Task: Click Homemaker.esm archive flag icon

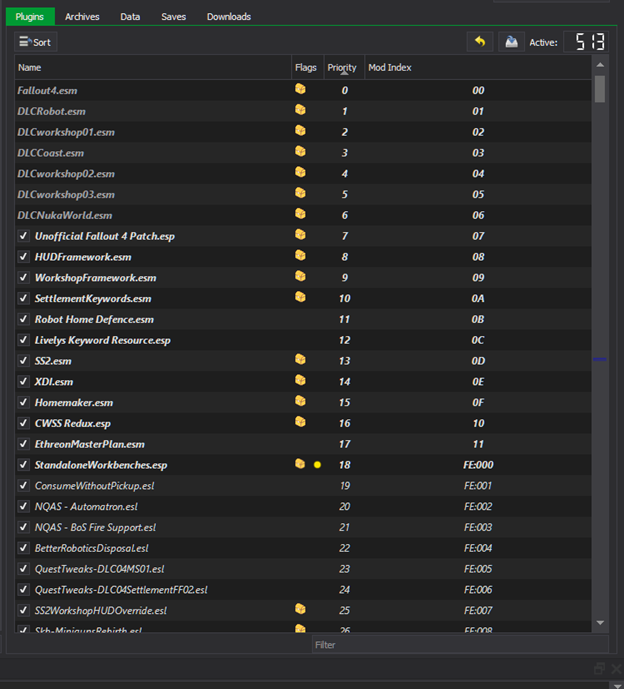Action: (300, 401)
